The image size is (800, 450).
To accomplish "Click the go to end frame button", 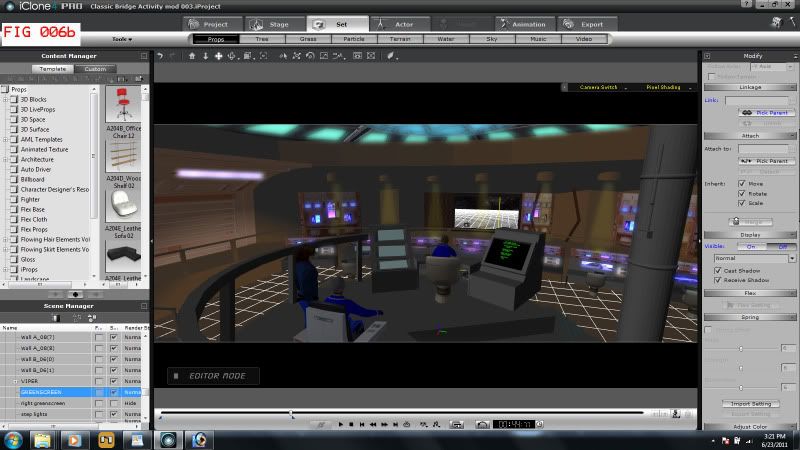I will coord(395,424).
